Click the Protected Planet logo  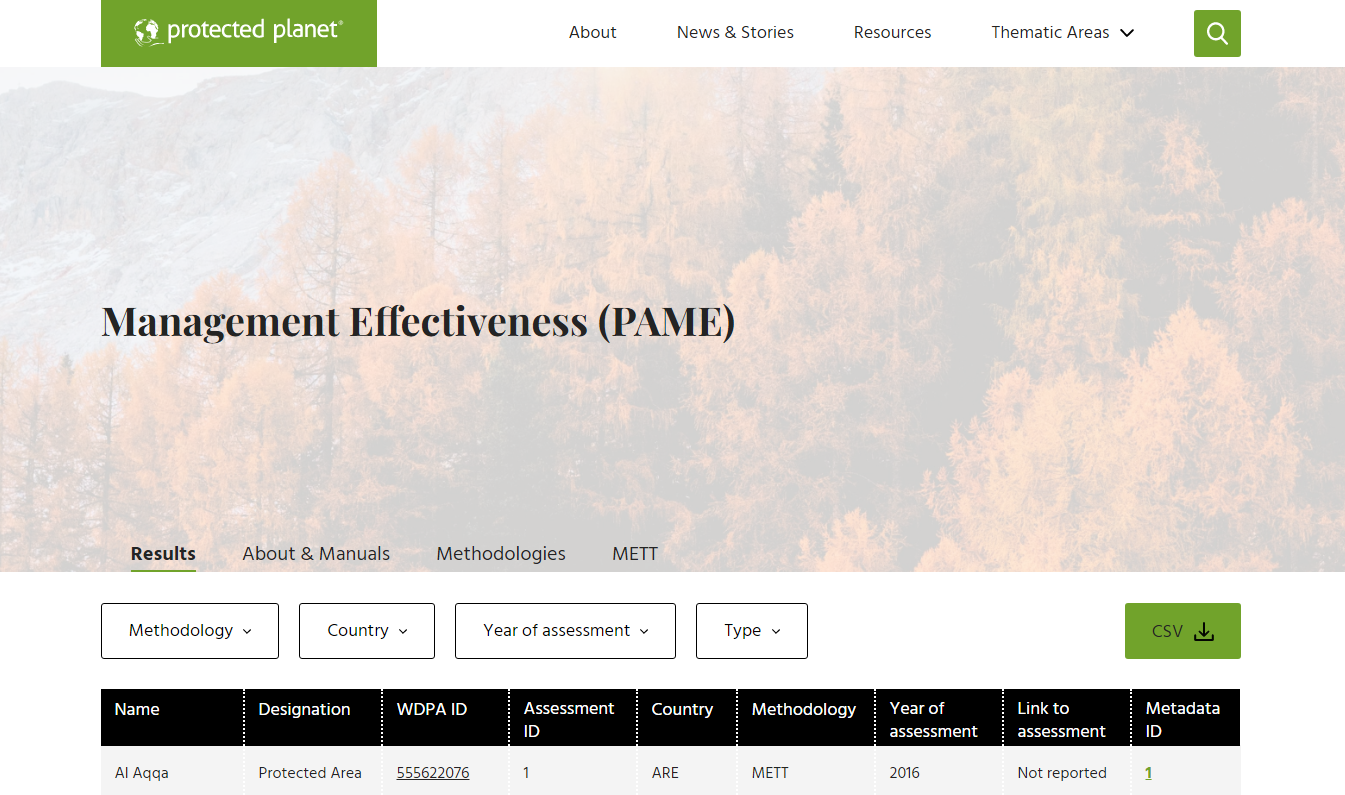(x=239, y=32)
